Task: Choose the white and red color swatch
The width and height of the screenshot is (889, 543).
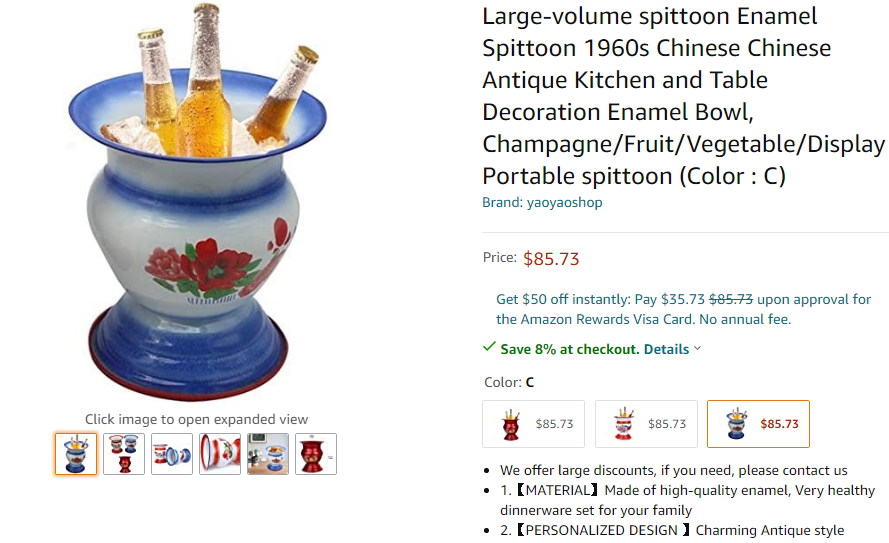Action: coord(646,424)
